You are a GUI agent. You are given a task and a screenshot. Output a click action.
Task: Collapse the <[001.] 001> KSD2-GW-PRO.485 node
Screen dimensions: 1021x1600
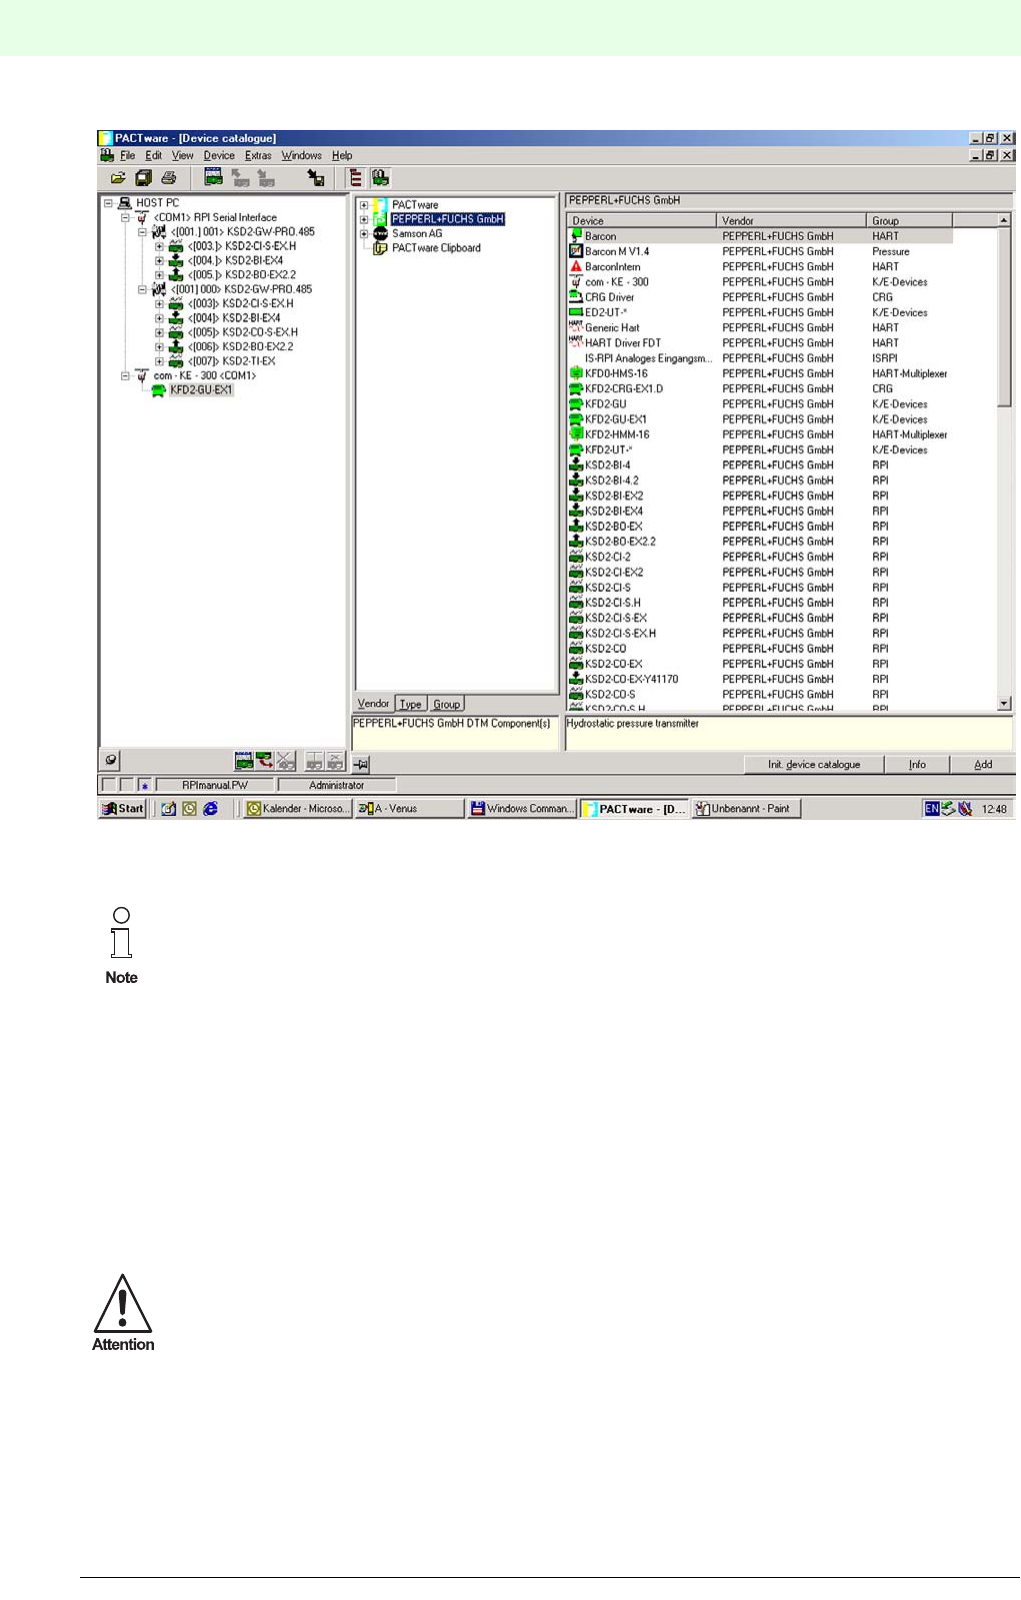click(x=142, y=232)
